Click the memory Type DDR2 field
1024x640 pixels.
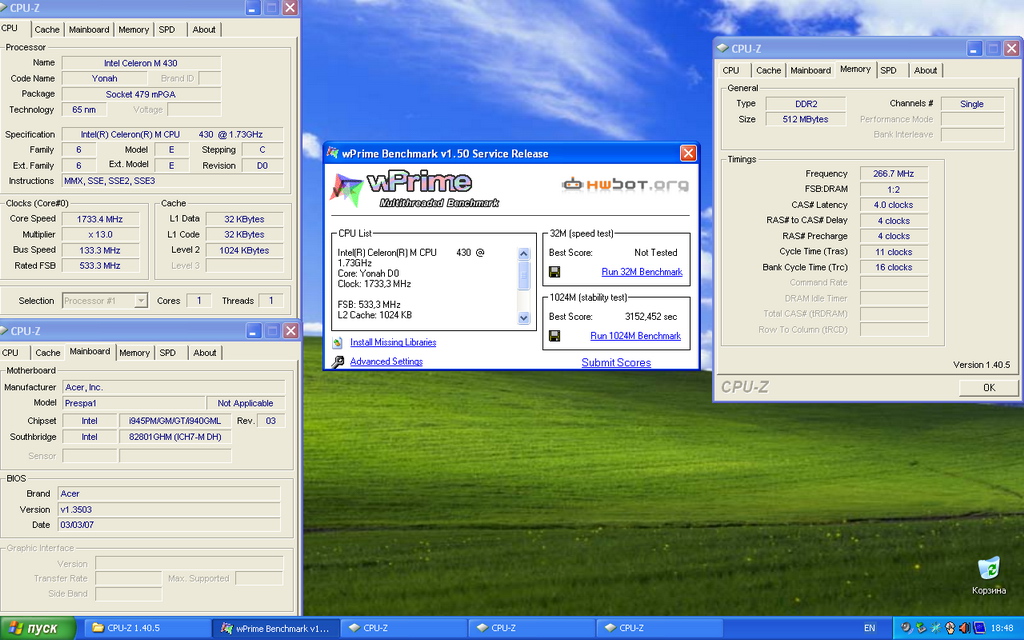806,104
